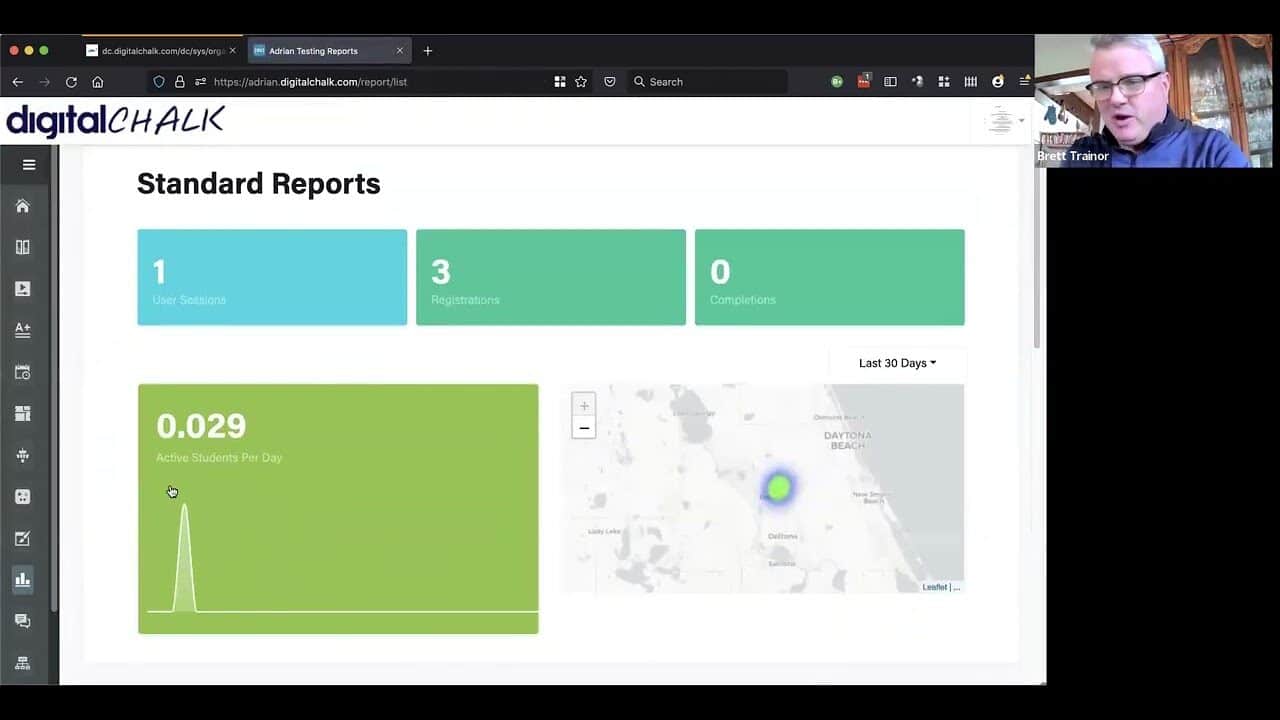
Task: Toggle the browser sidebar view icon
Action: [x=890, y=82]
